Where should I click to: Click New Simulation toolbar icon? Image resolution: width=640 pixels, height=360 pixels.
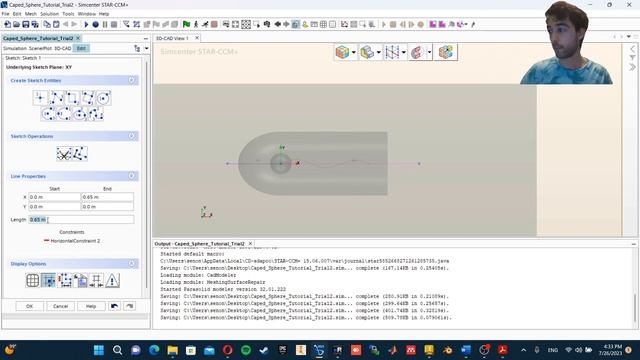coord(7,24)
